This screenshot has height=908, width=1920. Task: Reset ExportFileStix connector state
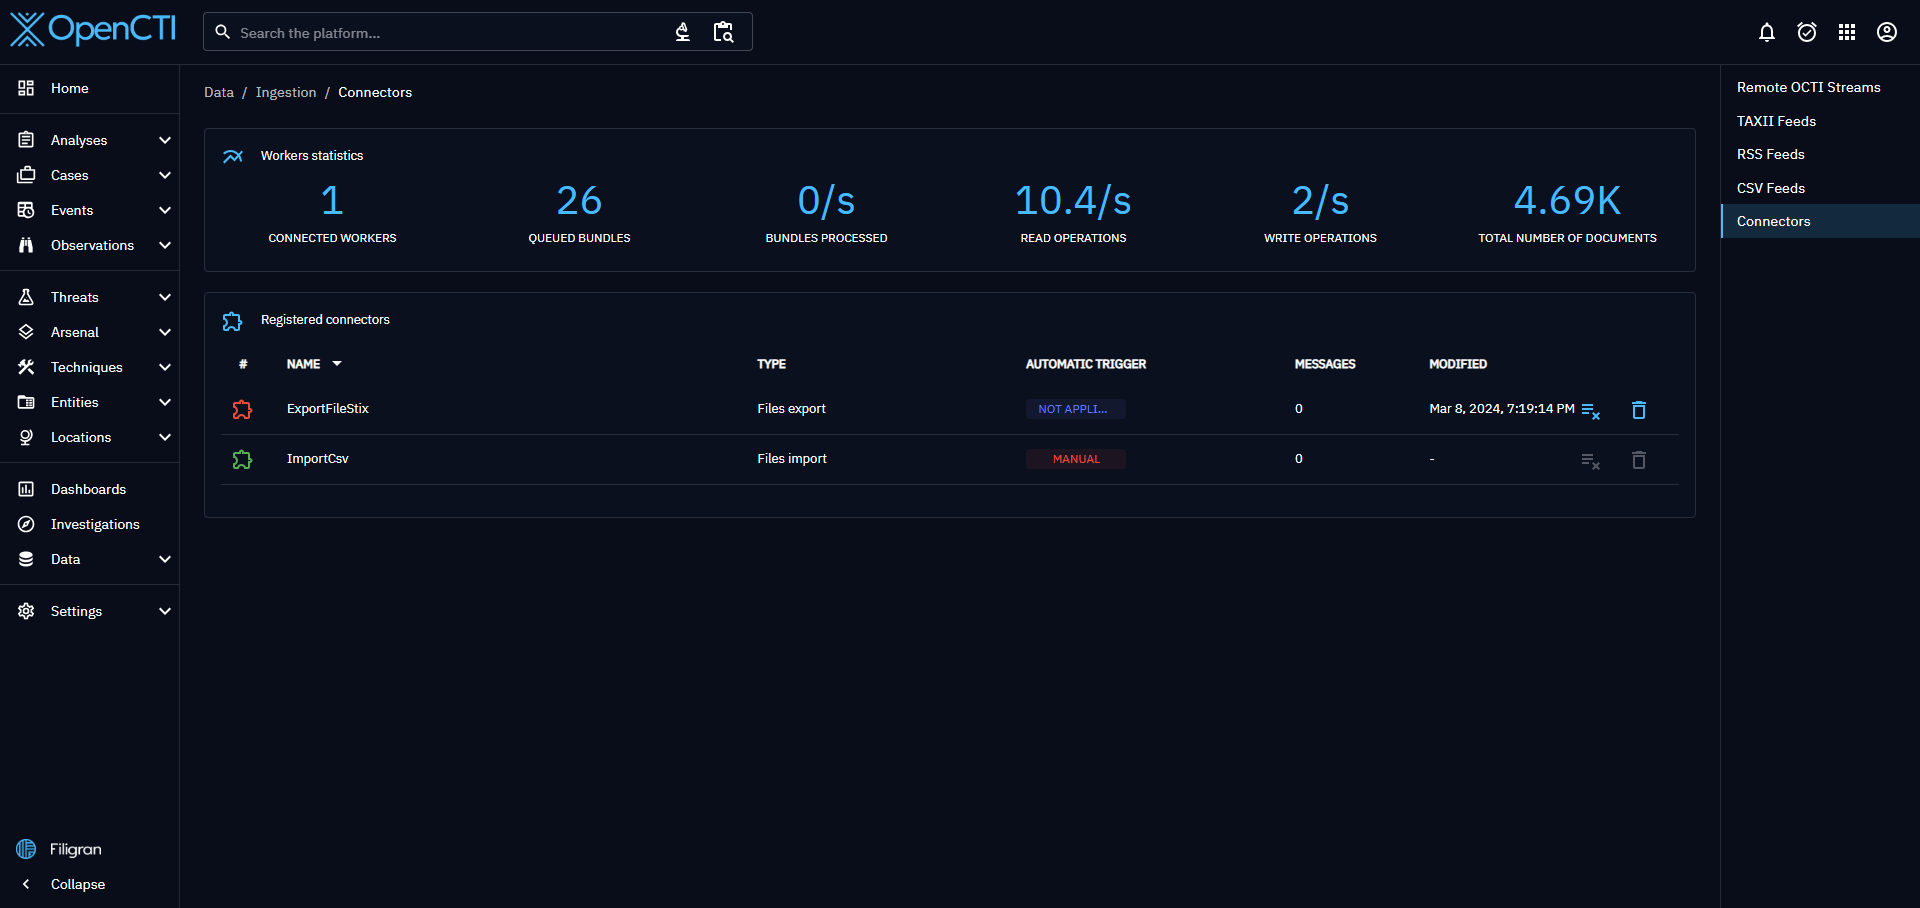(1590, 410)
